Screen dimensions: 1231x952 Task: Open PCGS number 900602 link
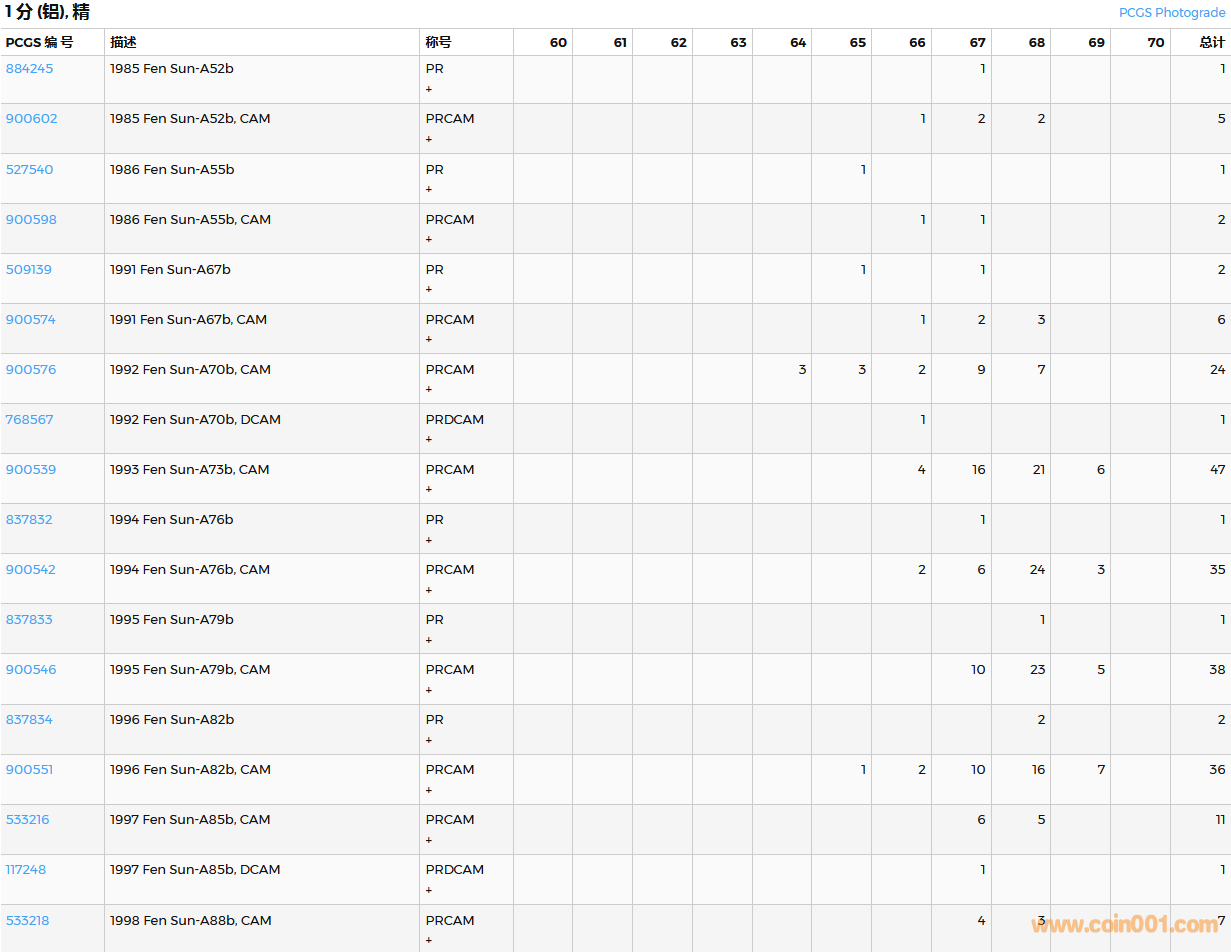[32, 119]
